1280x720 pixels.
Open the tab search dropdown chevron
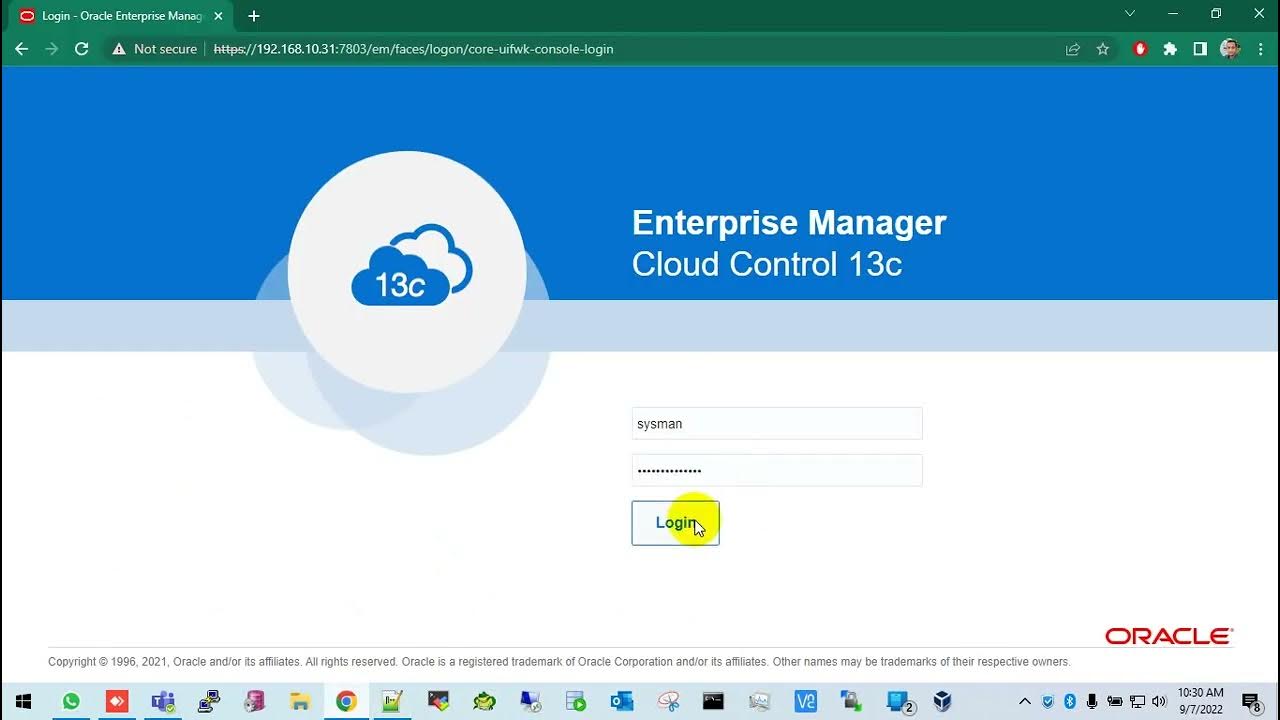(1130, 14)
